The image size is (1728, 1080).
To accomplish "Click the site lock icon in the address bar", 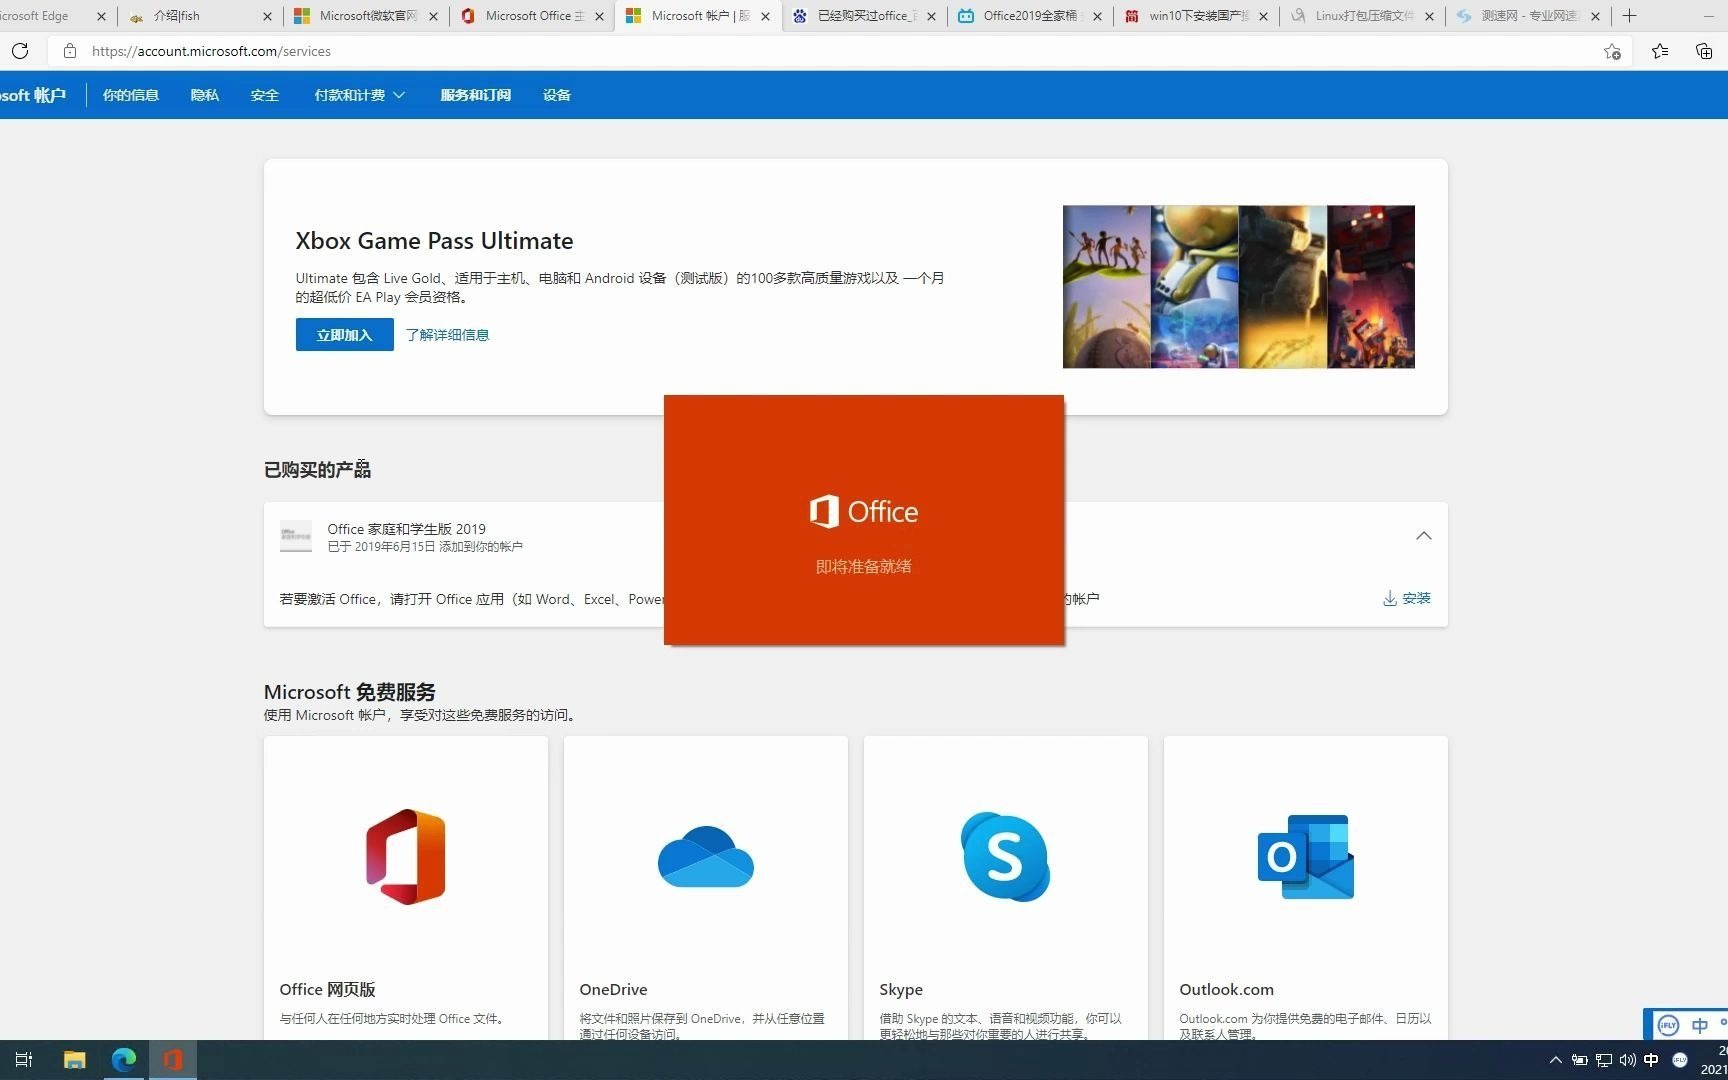I will [70, 51].
